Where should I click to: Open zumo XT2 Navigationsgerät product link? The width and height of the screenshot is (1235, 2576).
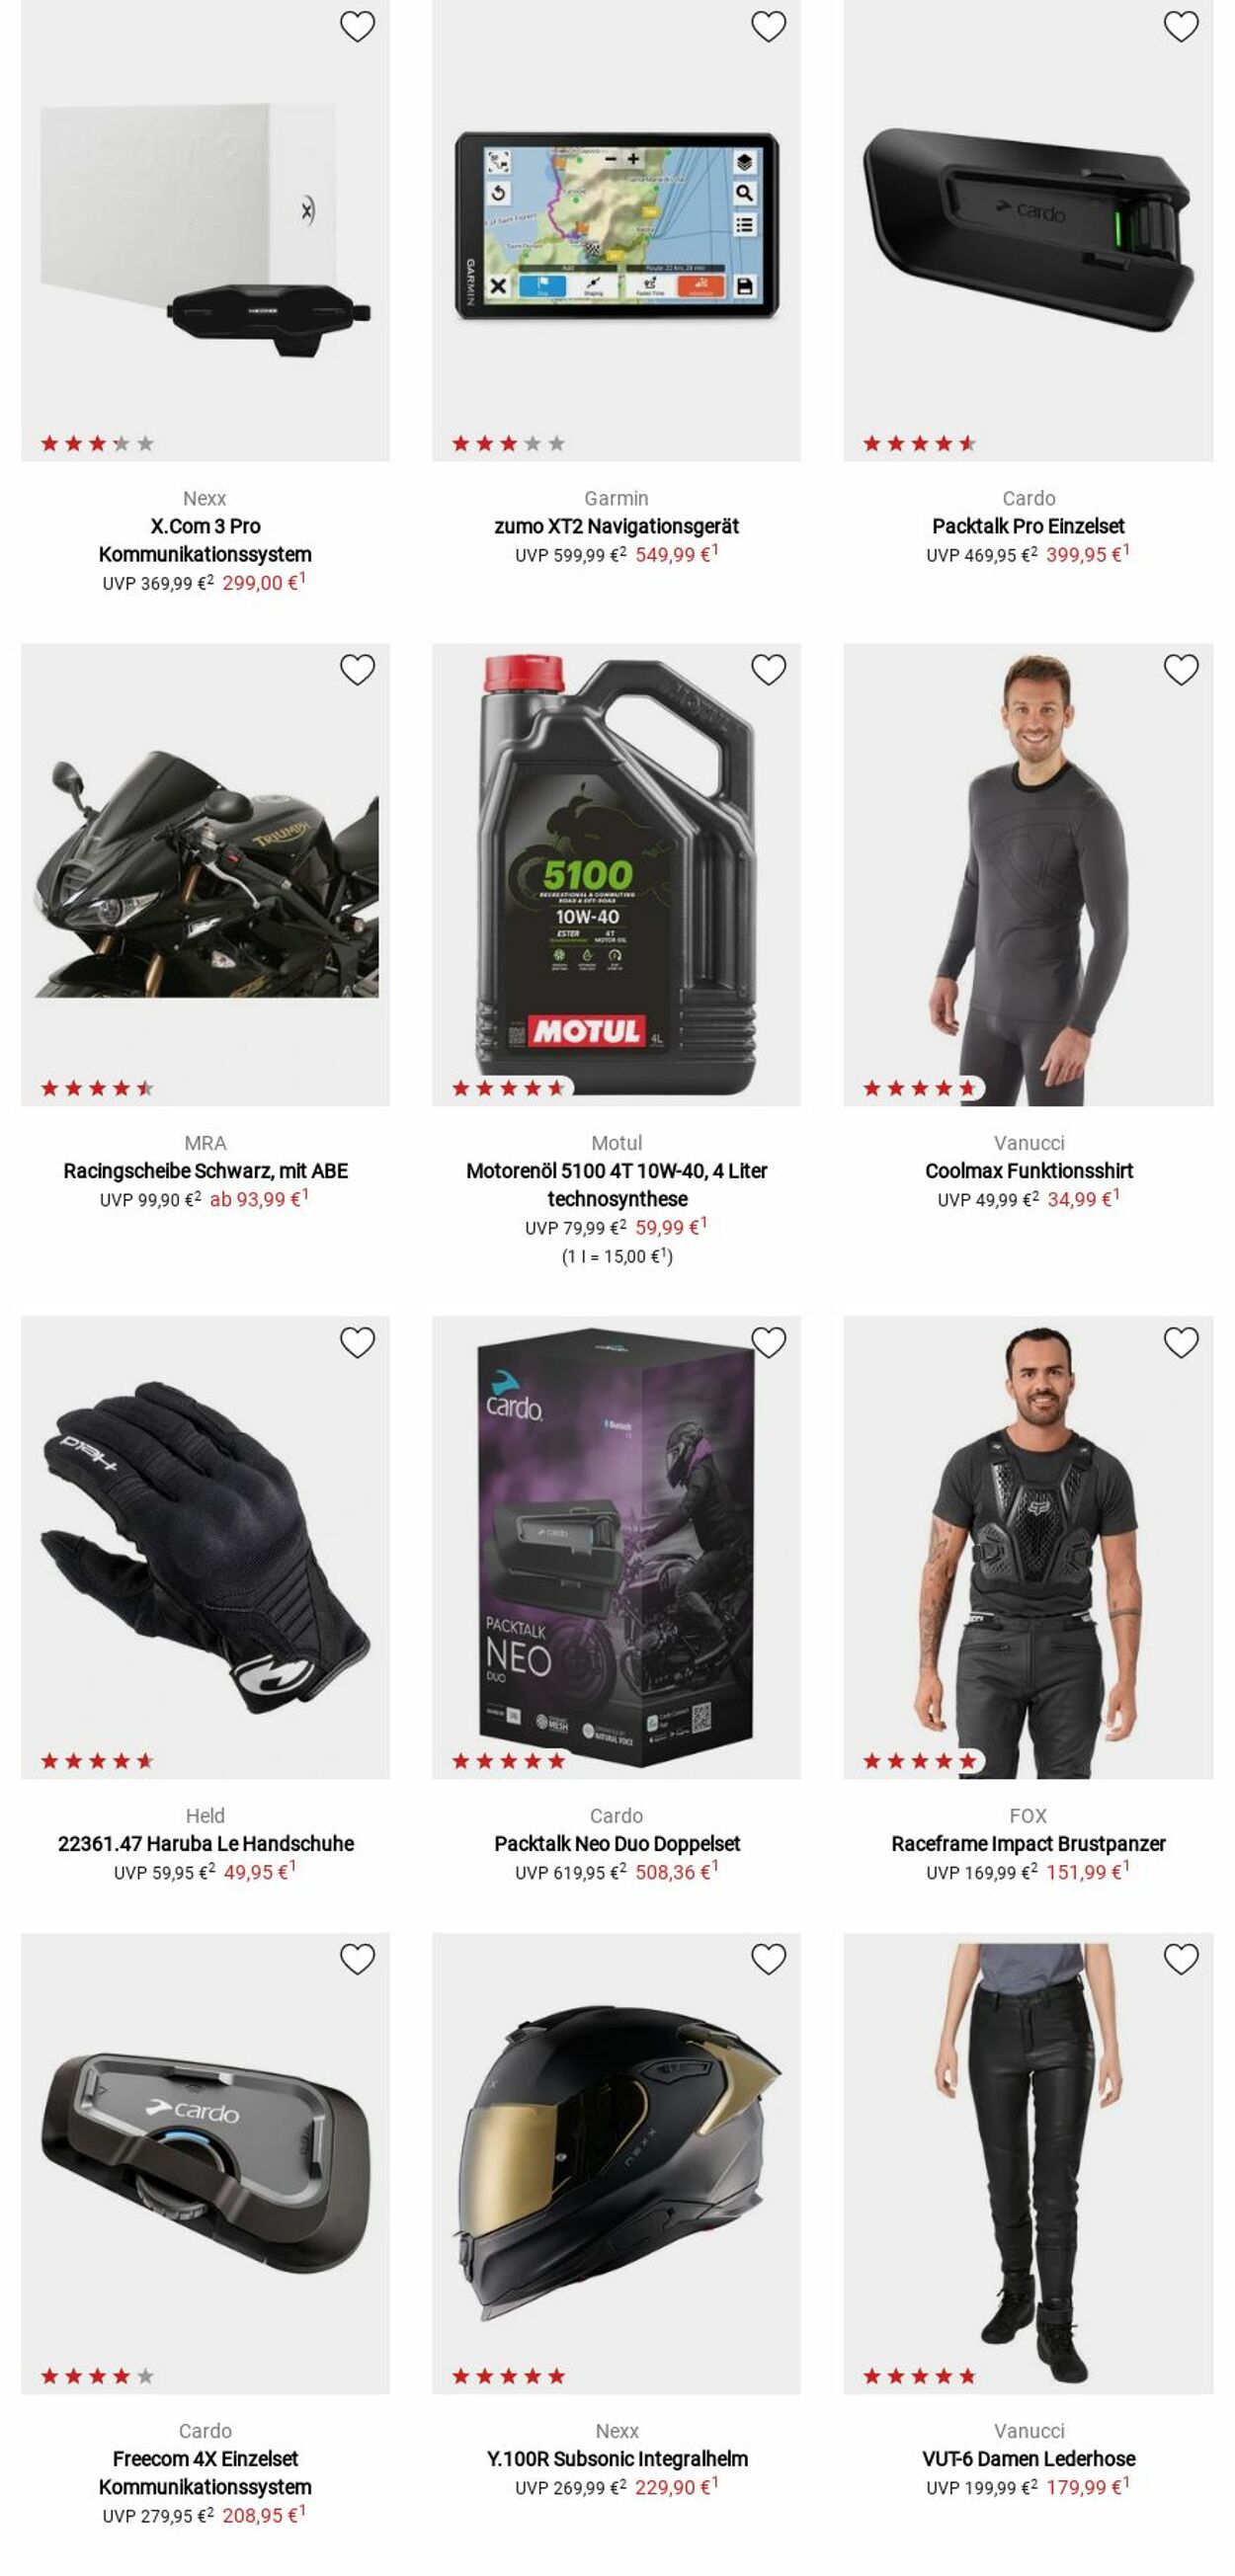pyautogui.click(x=616, y=526)
